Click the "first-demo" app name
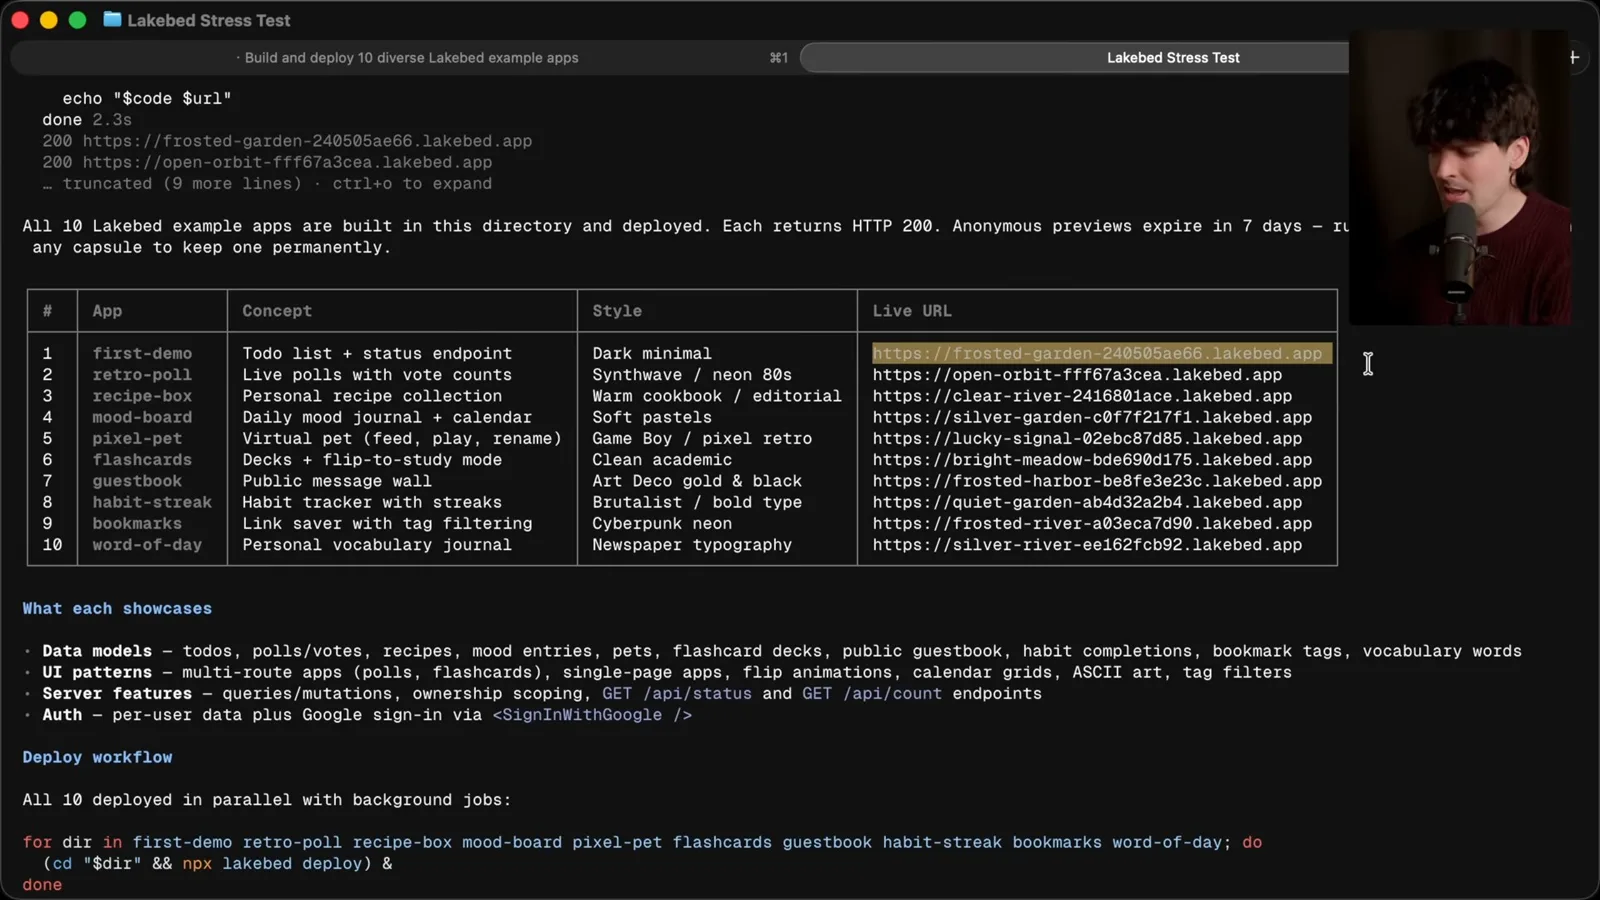 click(x=142, y=353)
